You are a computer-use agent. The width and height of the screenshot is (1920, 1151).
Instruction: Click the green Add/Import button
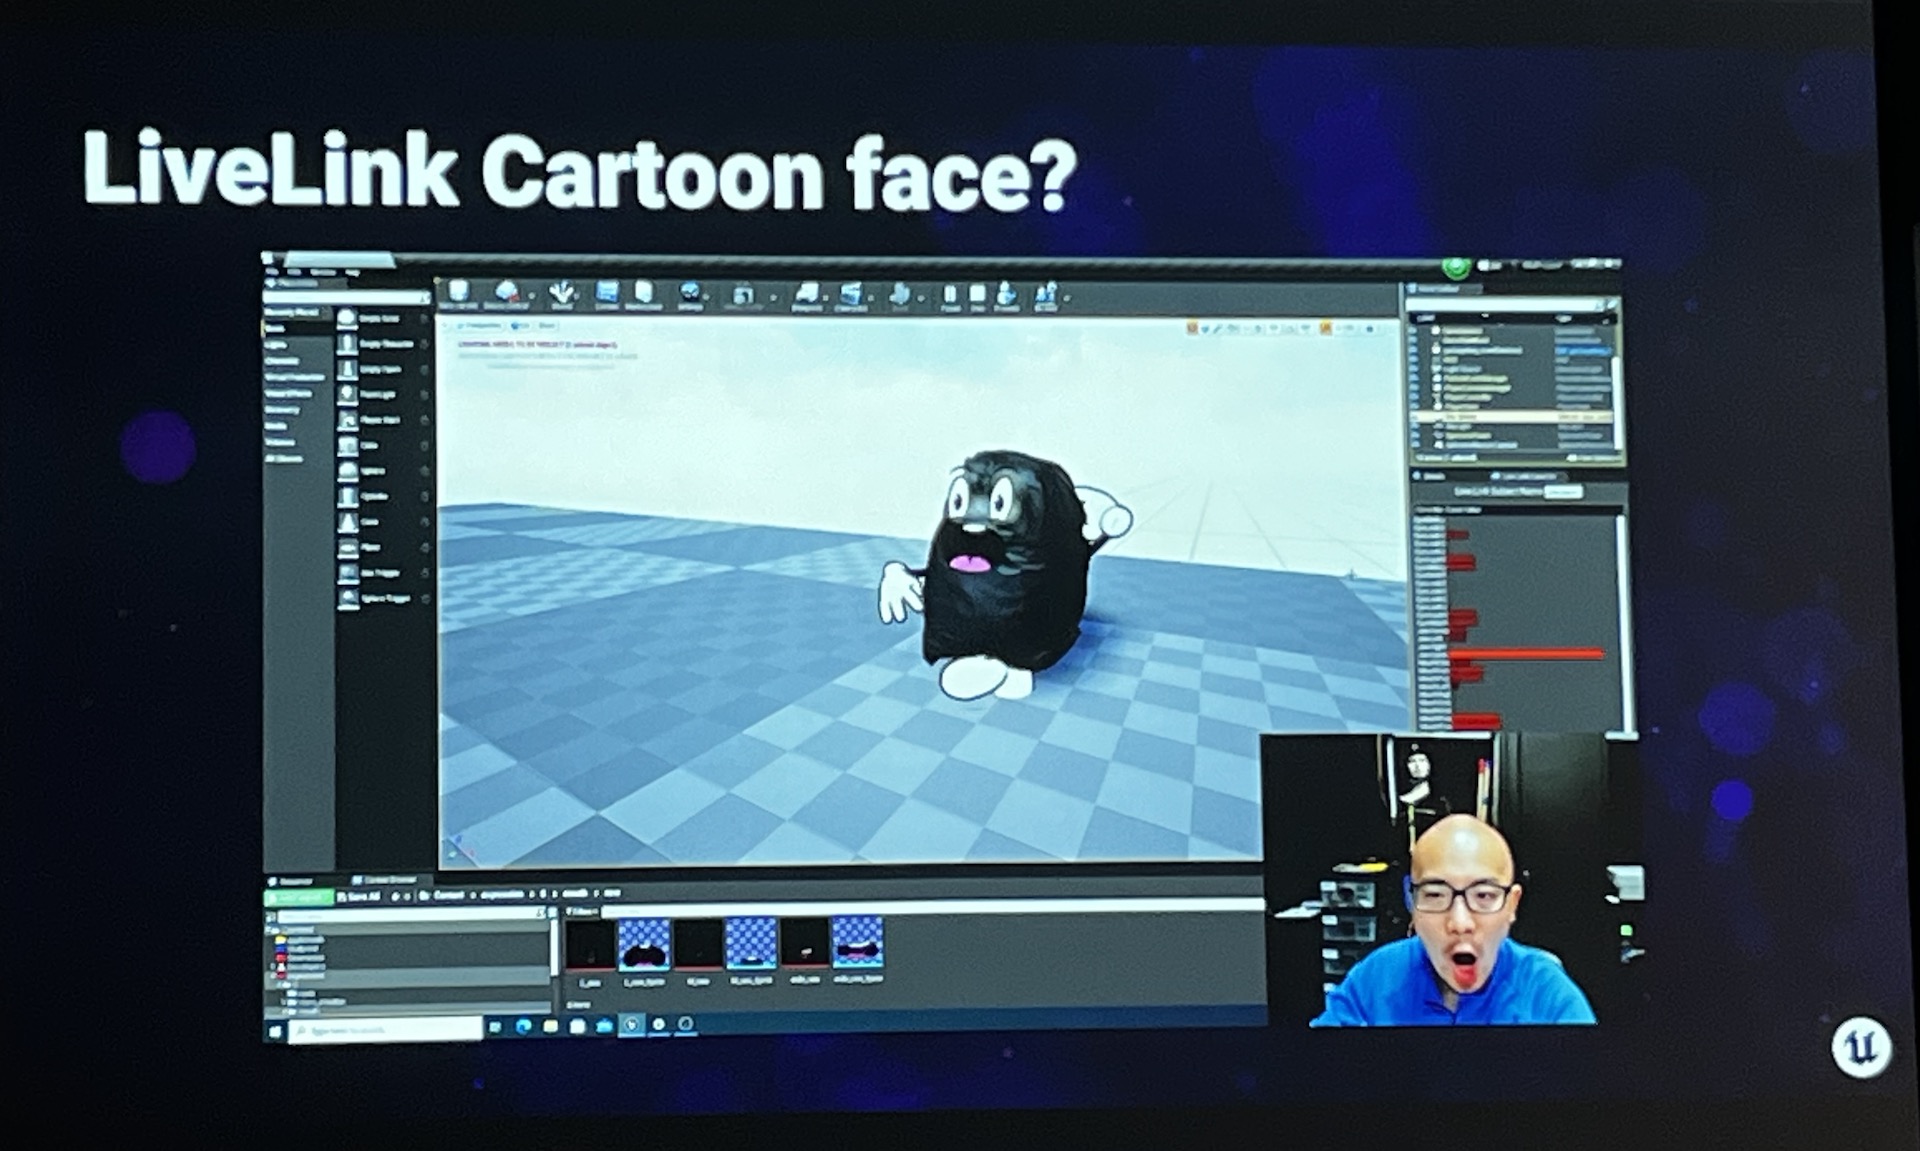point(298,897)
